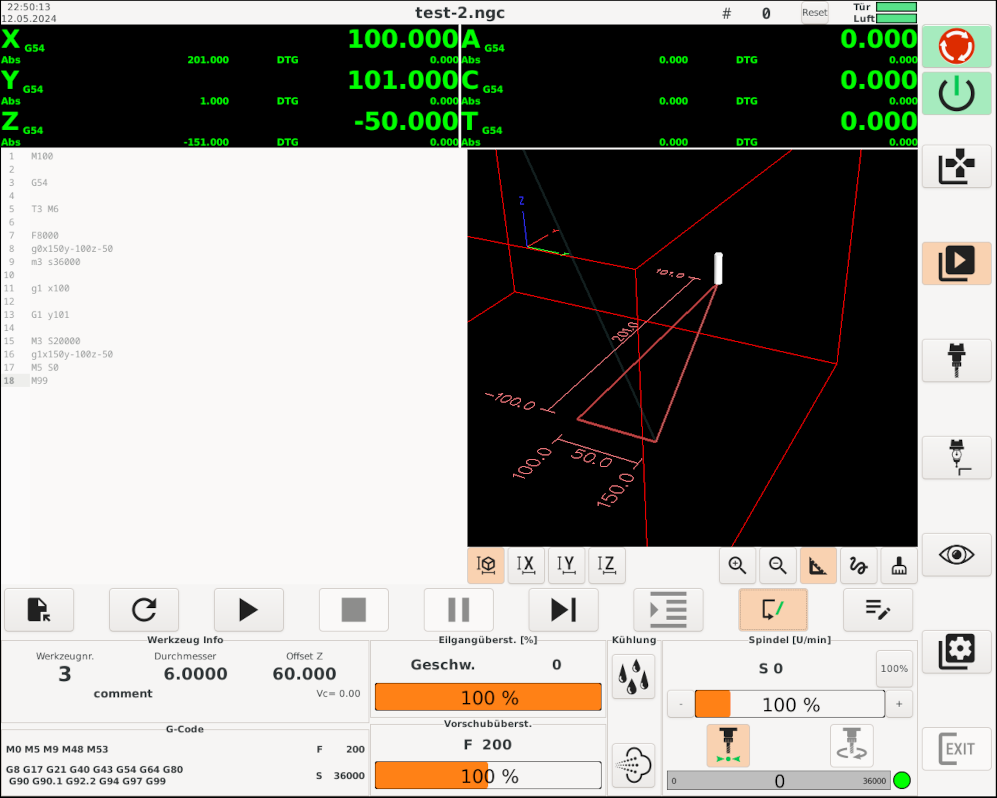This screenshot has width=997, height=798.
Task: Click the emergency stop button
Action: (956, 46)
